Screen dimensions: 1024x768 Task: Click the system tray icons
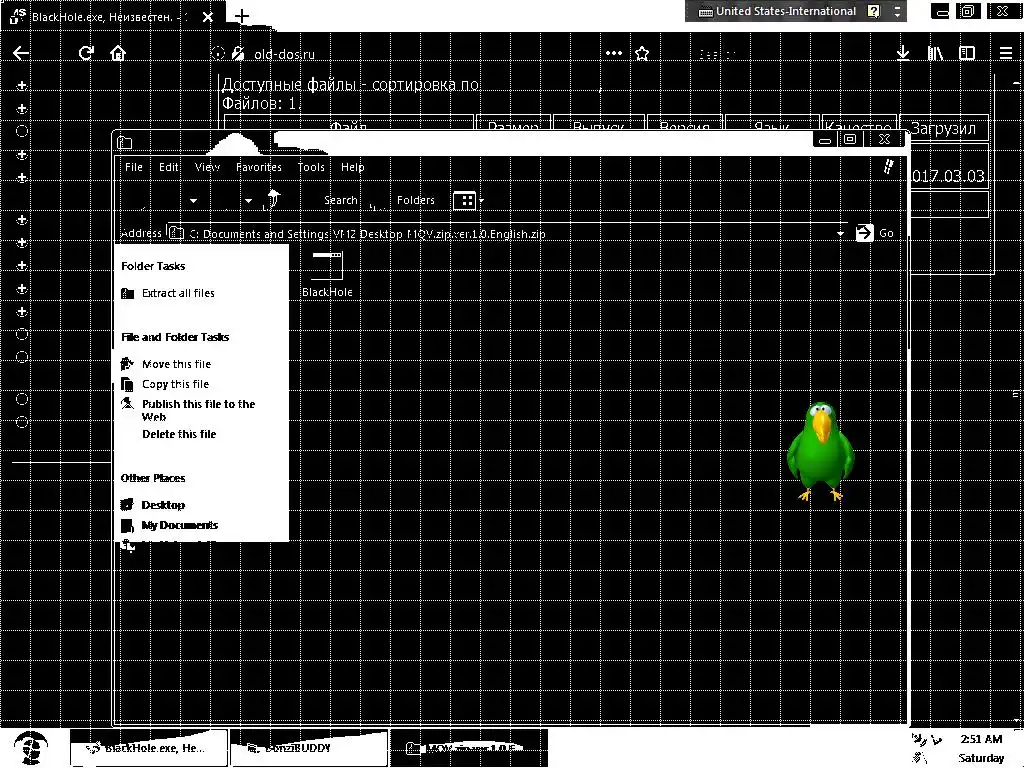pos(927,747)
